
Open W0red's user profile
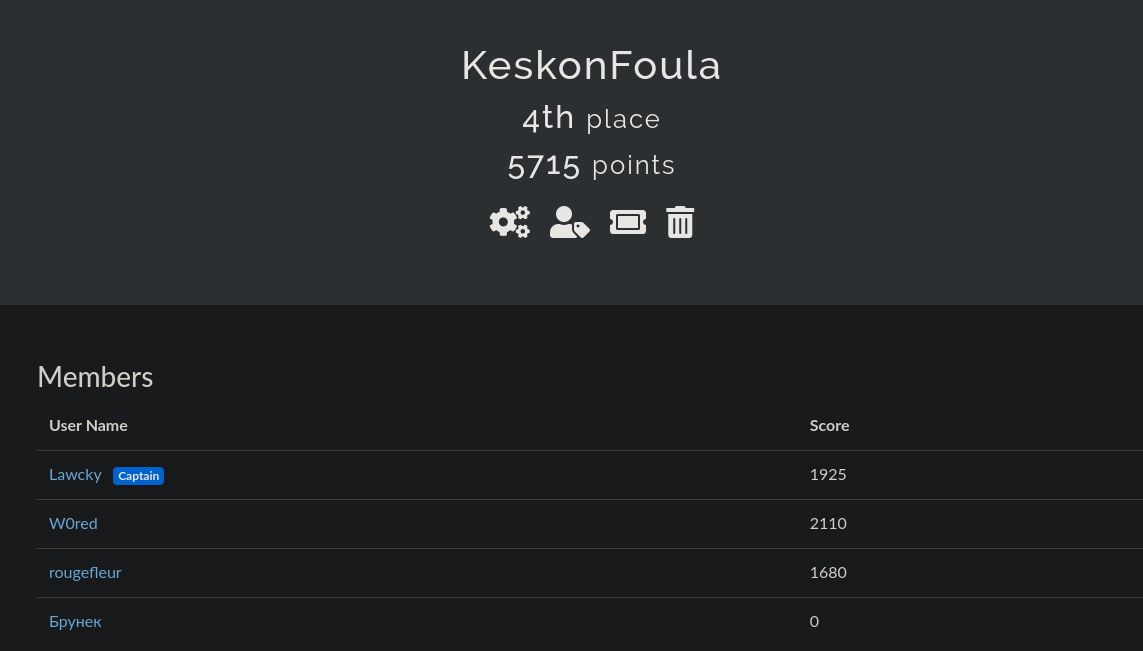tap(73, 523)
